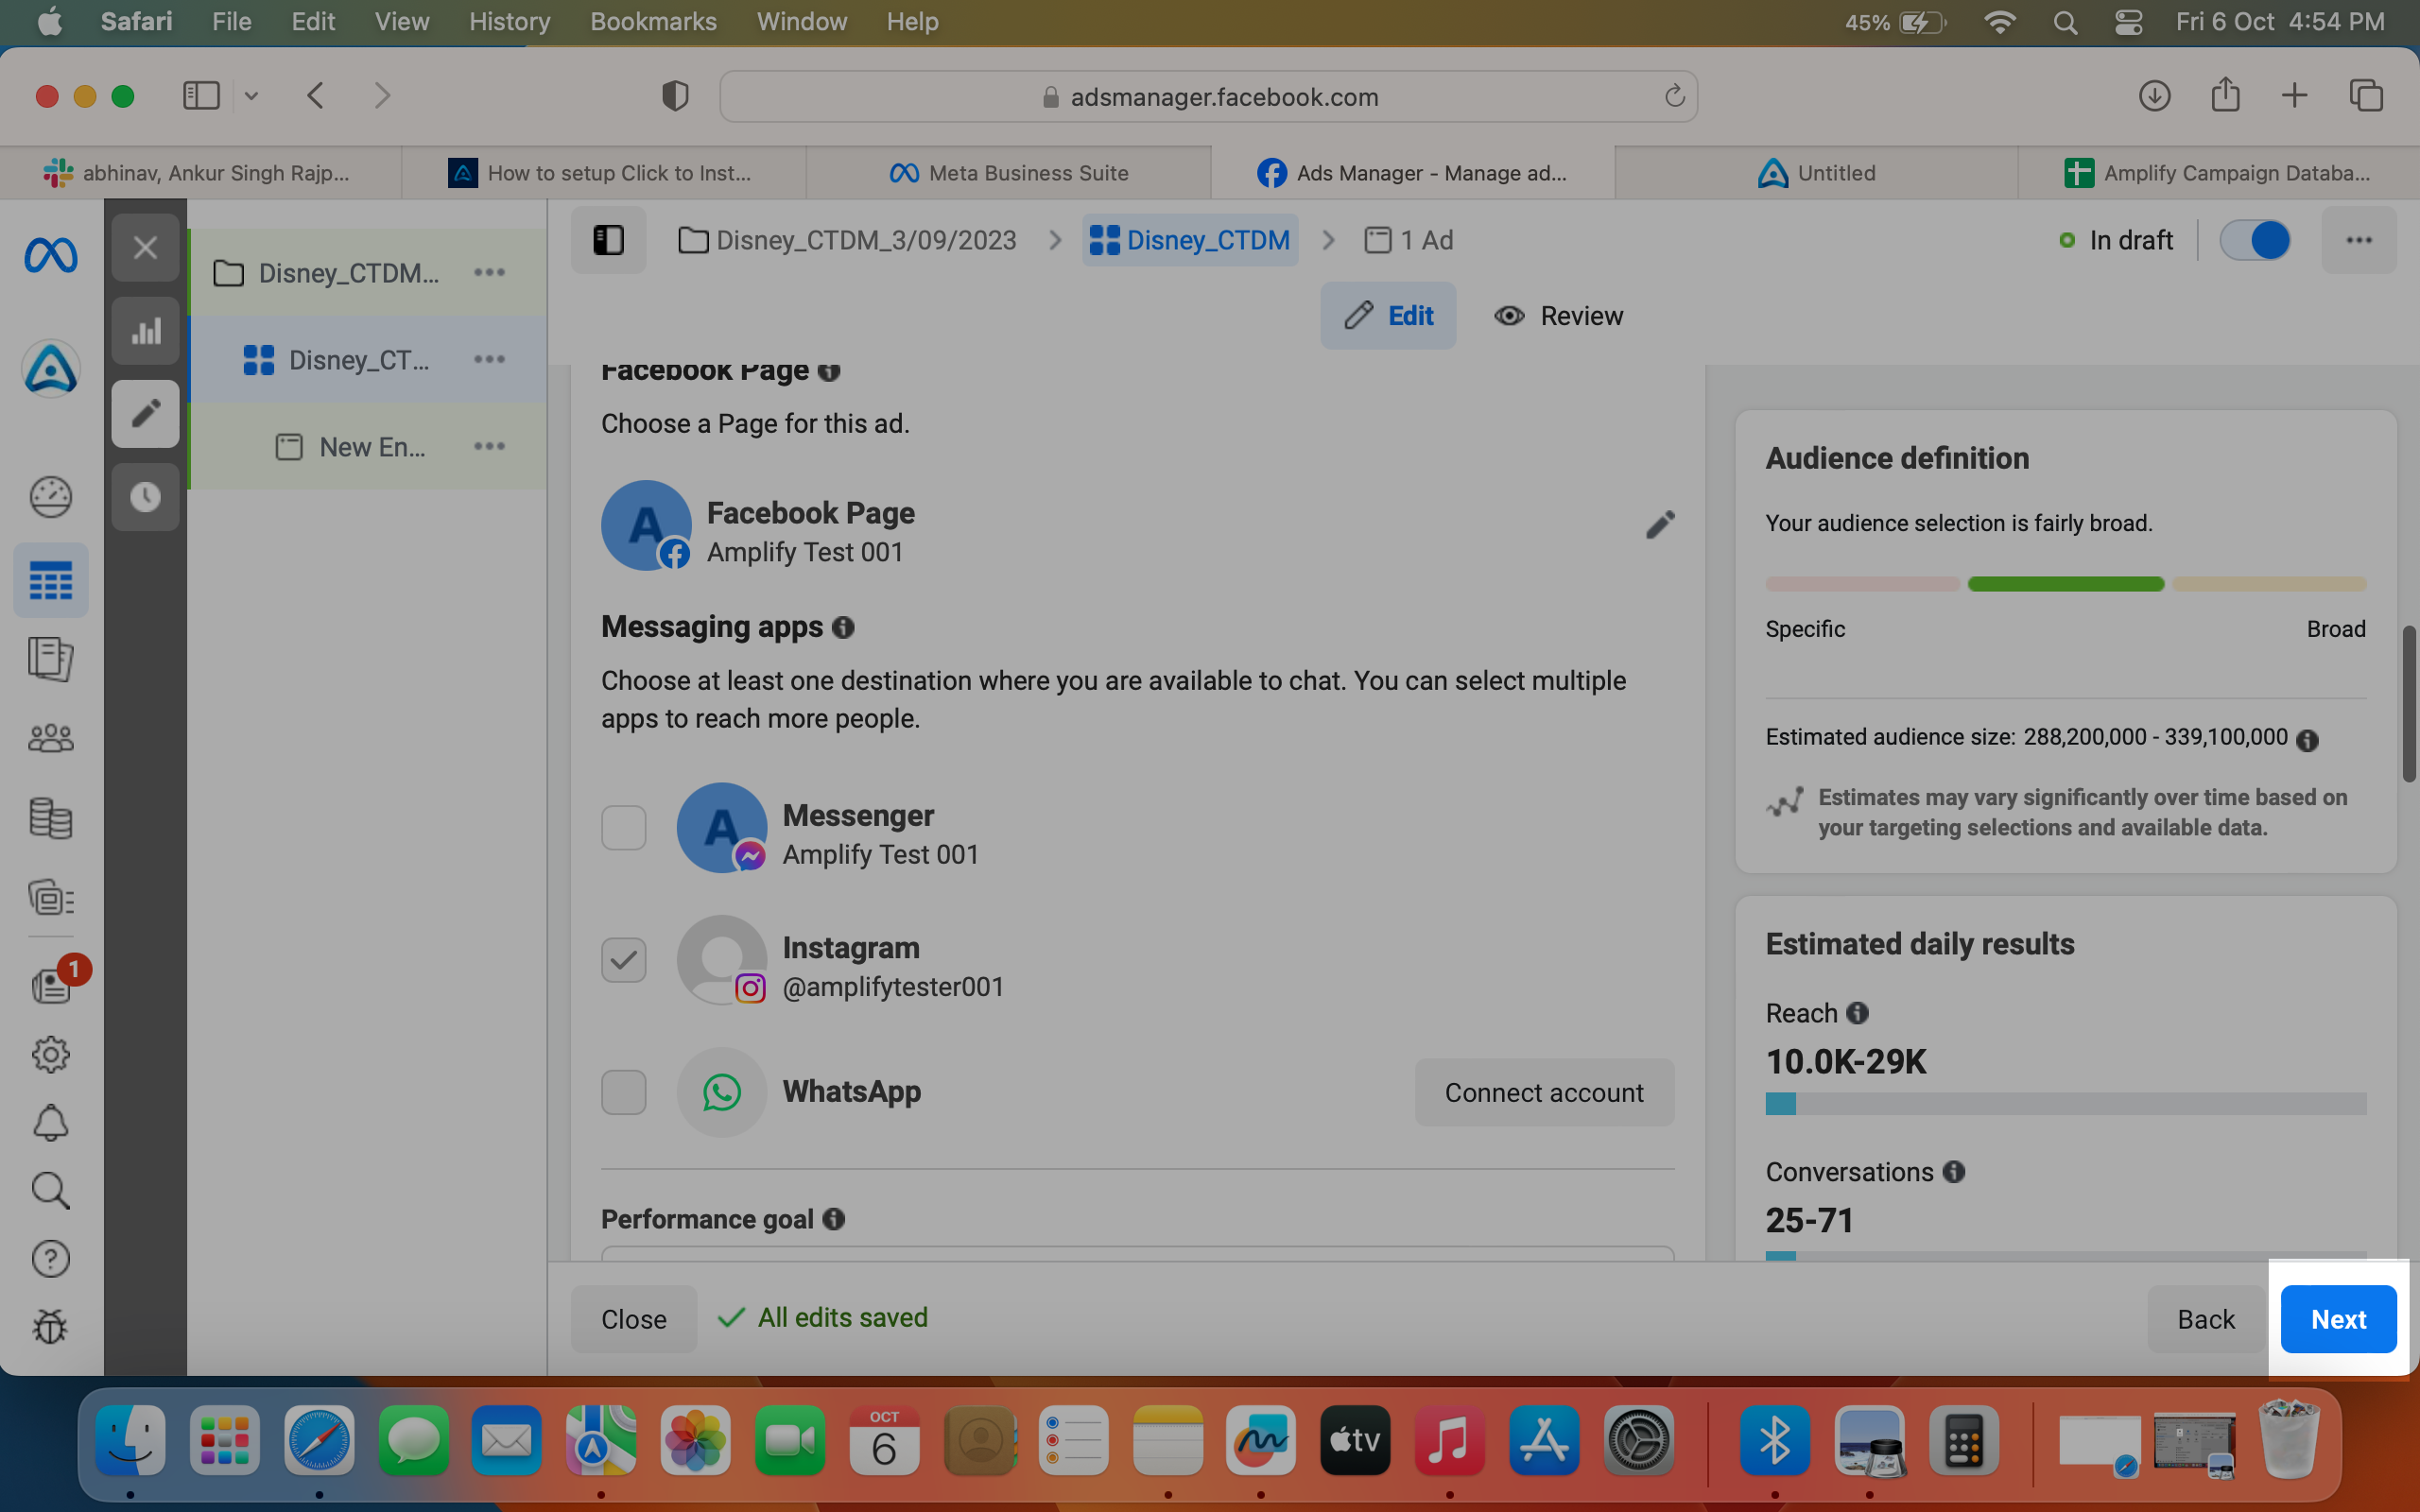The height and width of the screenshot is (1512, 2420).
Task: Turn off the ad set status toggle
Action: [x=2255, y=240]
